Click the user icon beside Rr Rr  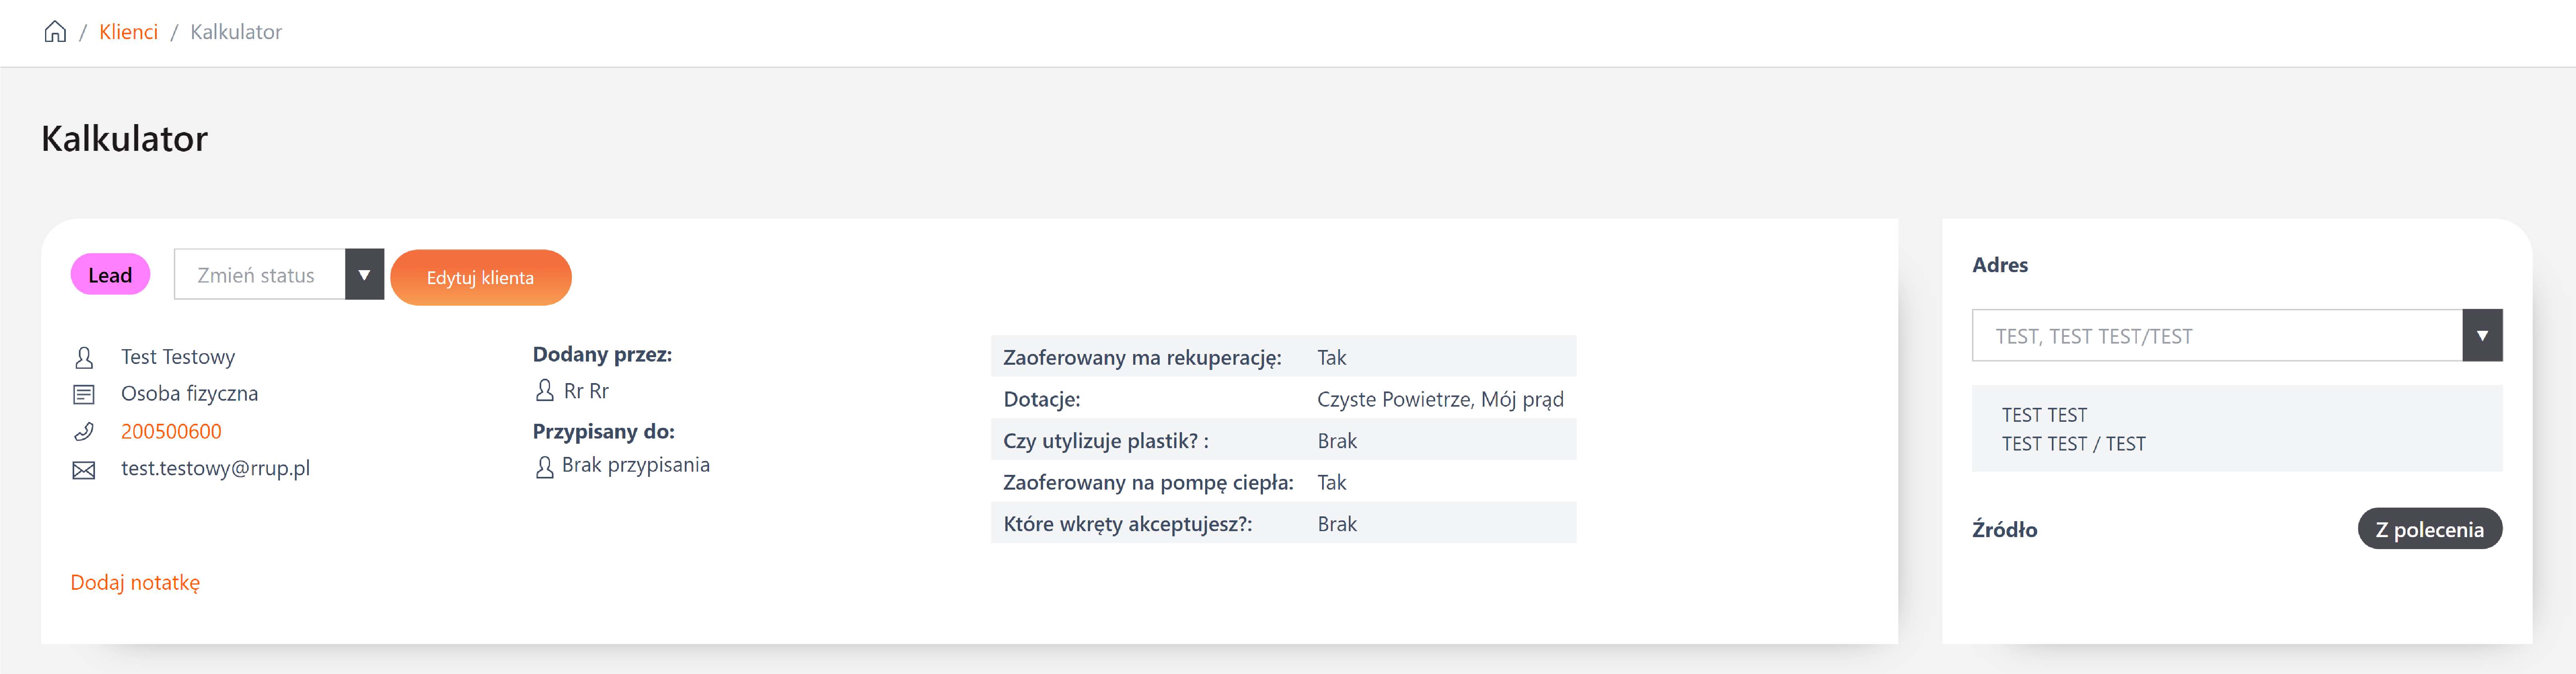pyautogui.click(x=545, y=390)
